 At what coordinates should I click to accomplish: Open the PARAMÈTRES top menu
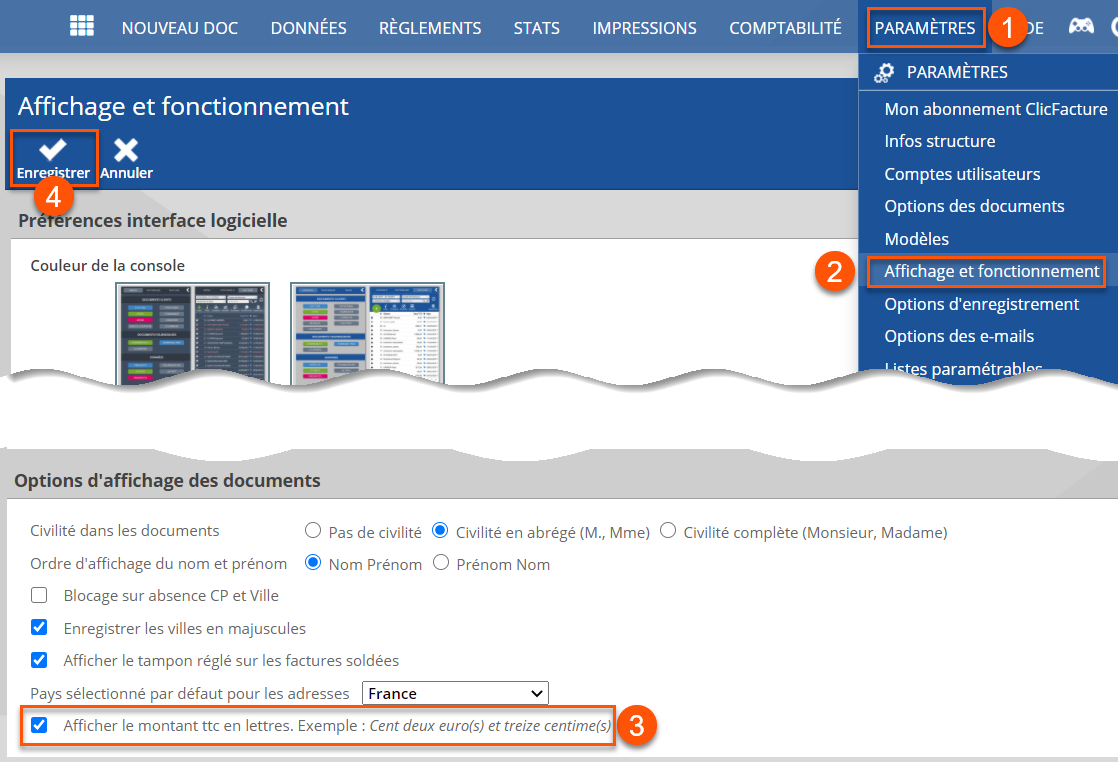click(x=925, y=28)
